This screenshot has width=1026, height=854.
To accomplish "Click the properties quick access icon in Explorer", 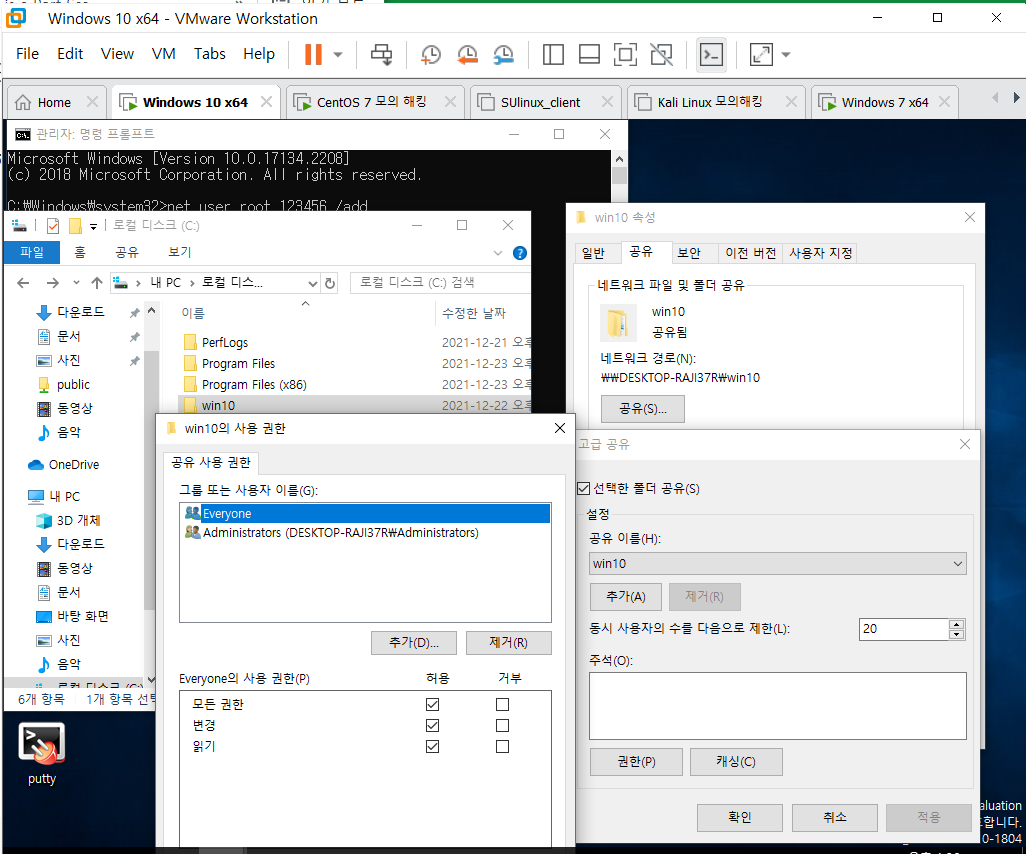I will click(53, 226).
